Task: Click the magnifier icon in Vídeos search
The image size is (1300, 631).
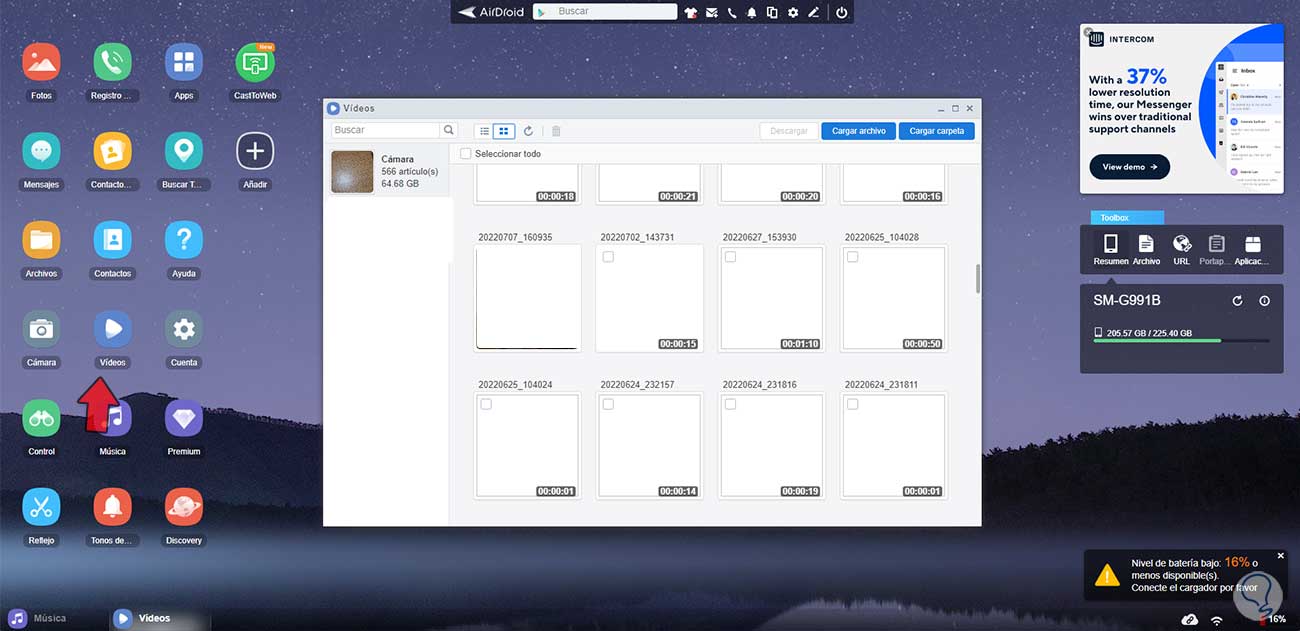Action: click(449, 130)
